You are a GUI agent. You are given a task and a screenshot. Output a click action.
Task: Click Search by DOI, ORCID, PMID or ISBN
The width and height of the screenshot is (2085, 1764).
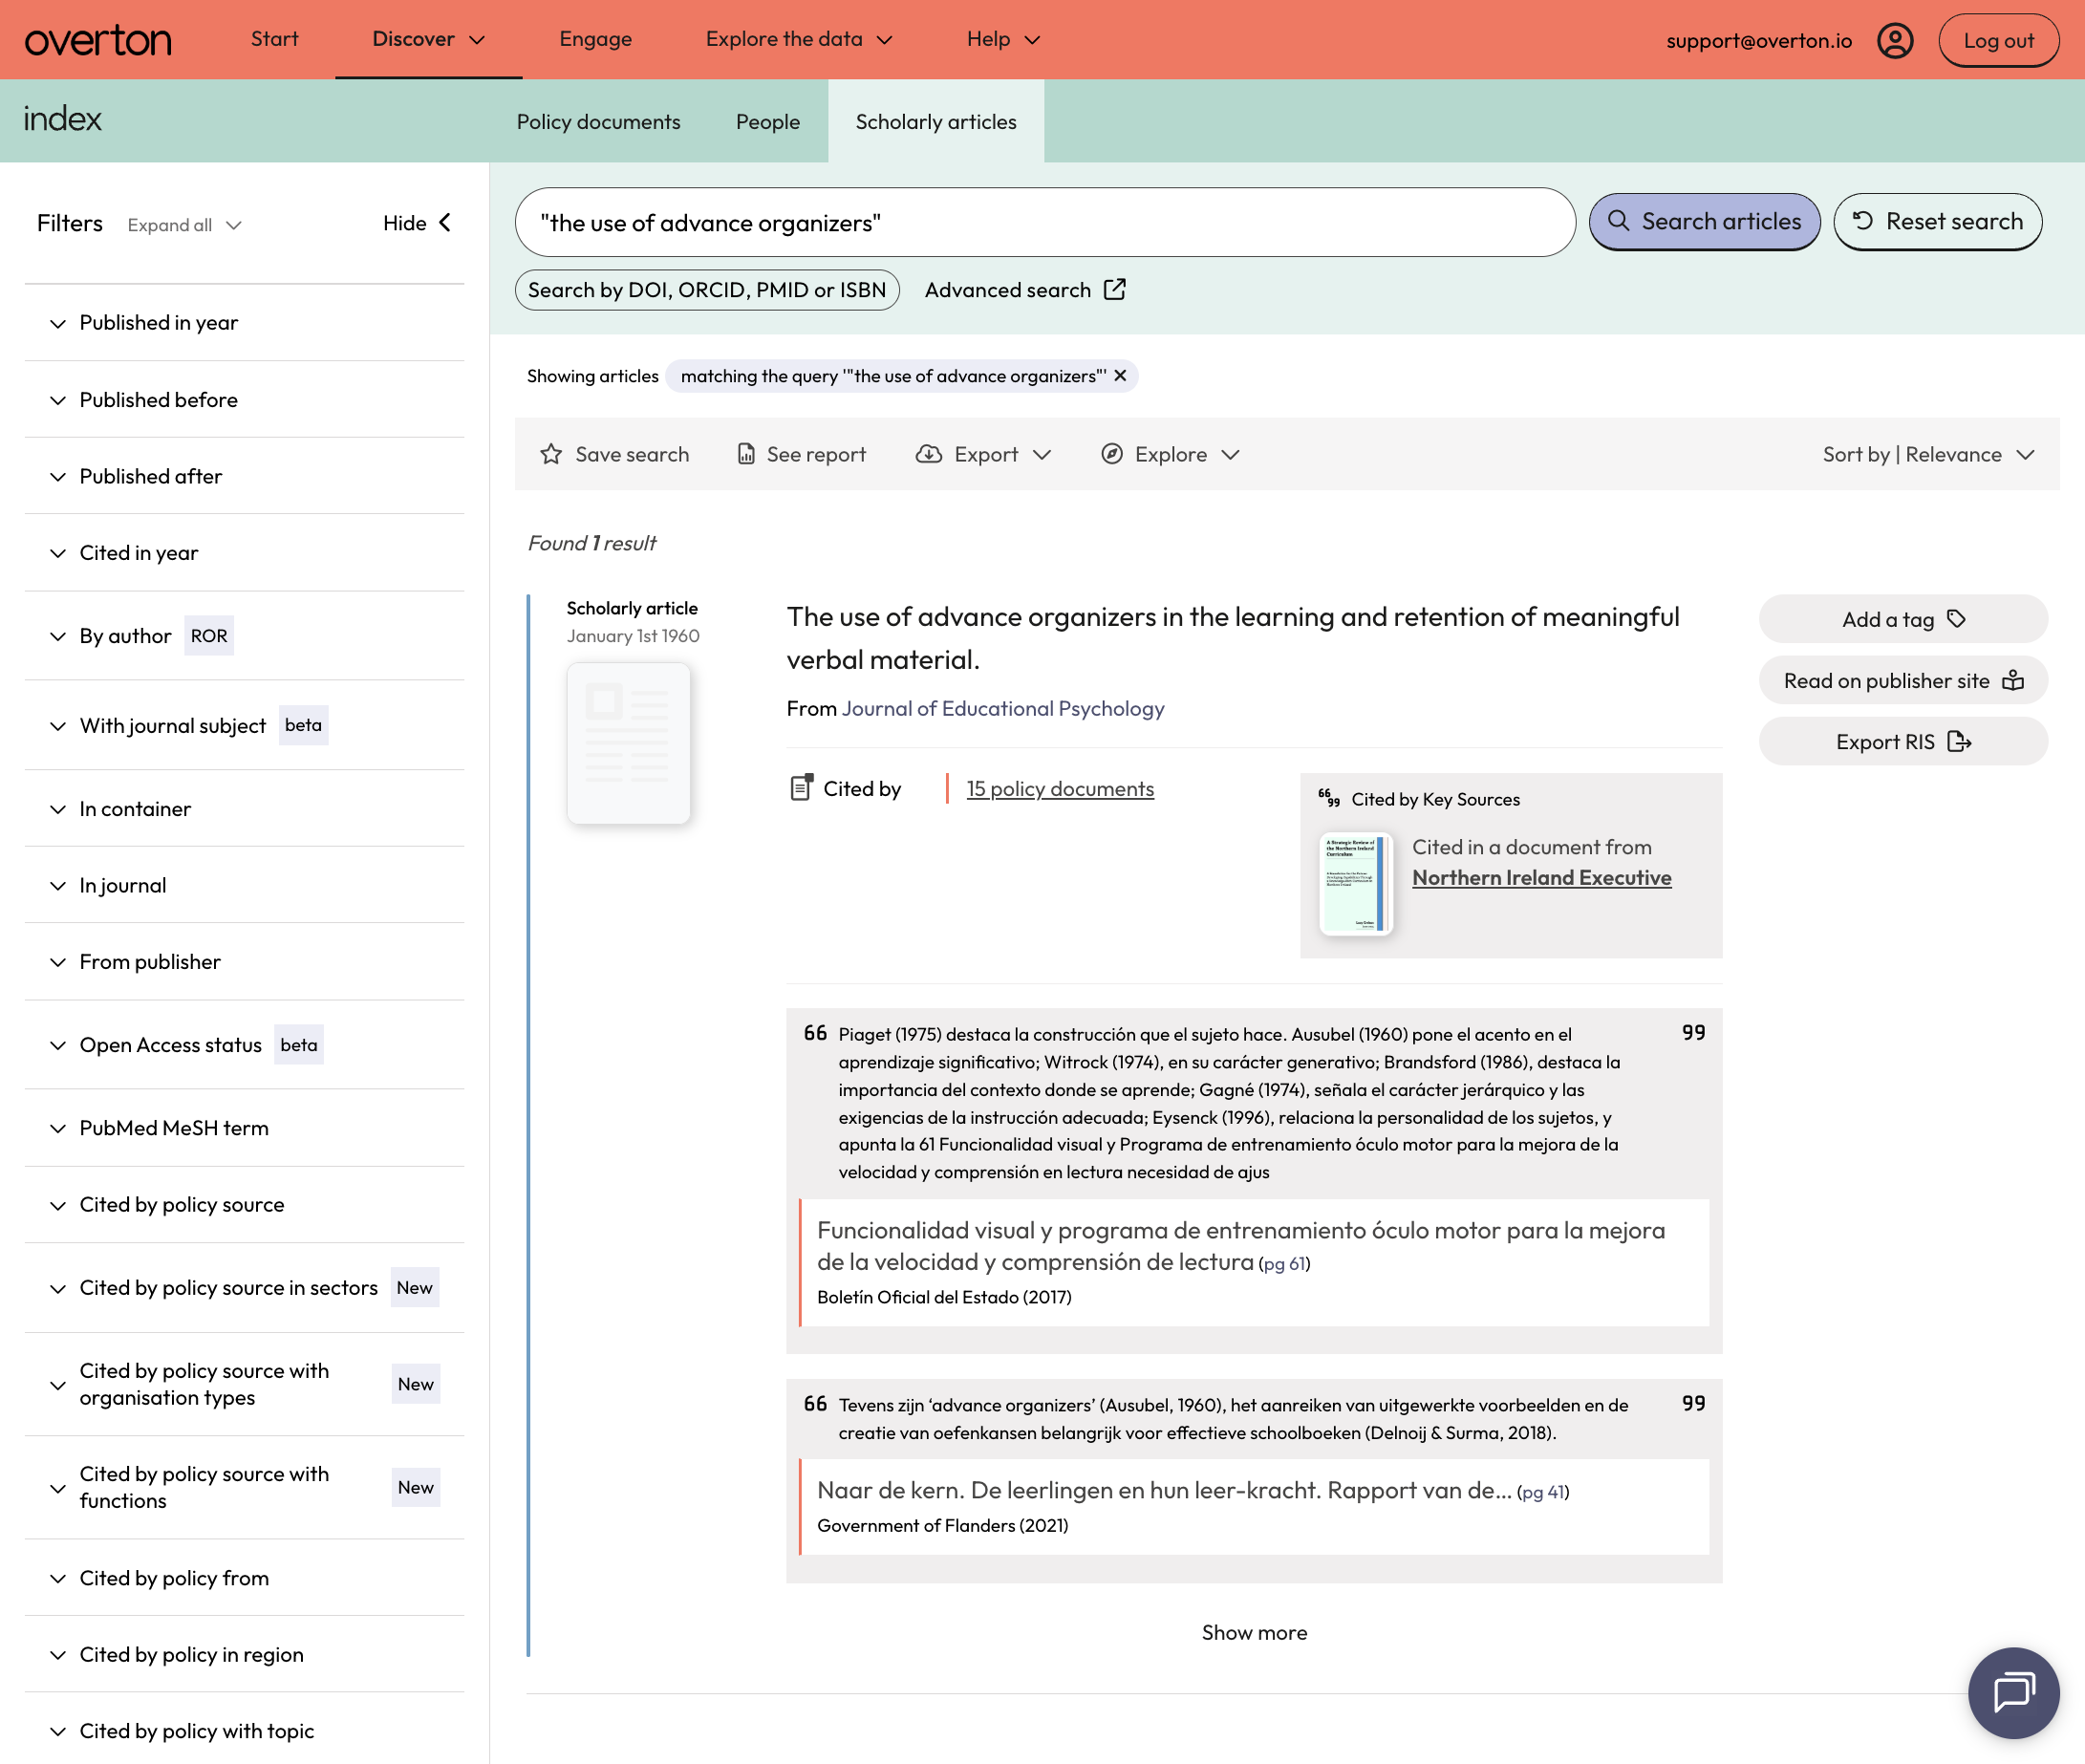point(707,290)
